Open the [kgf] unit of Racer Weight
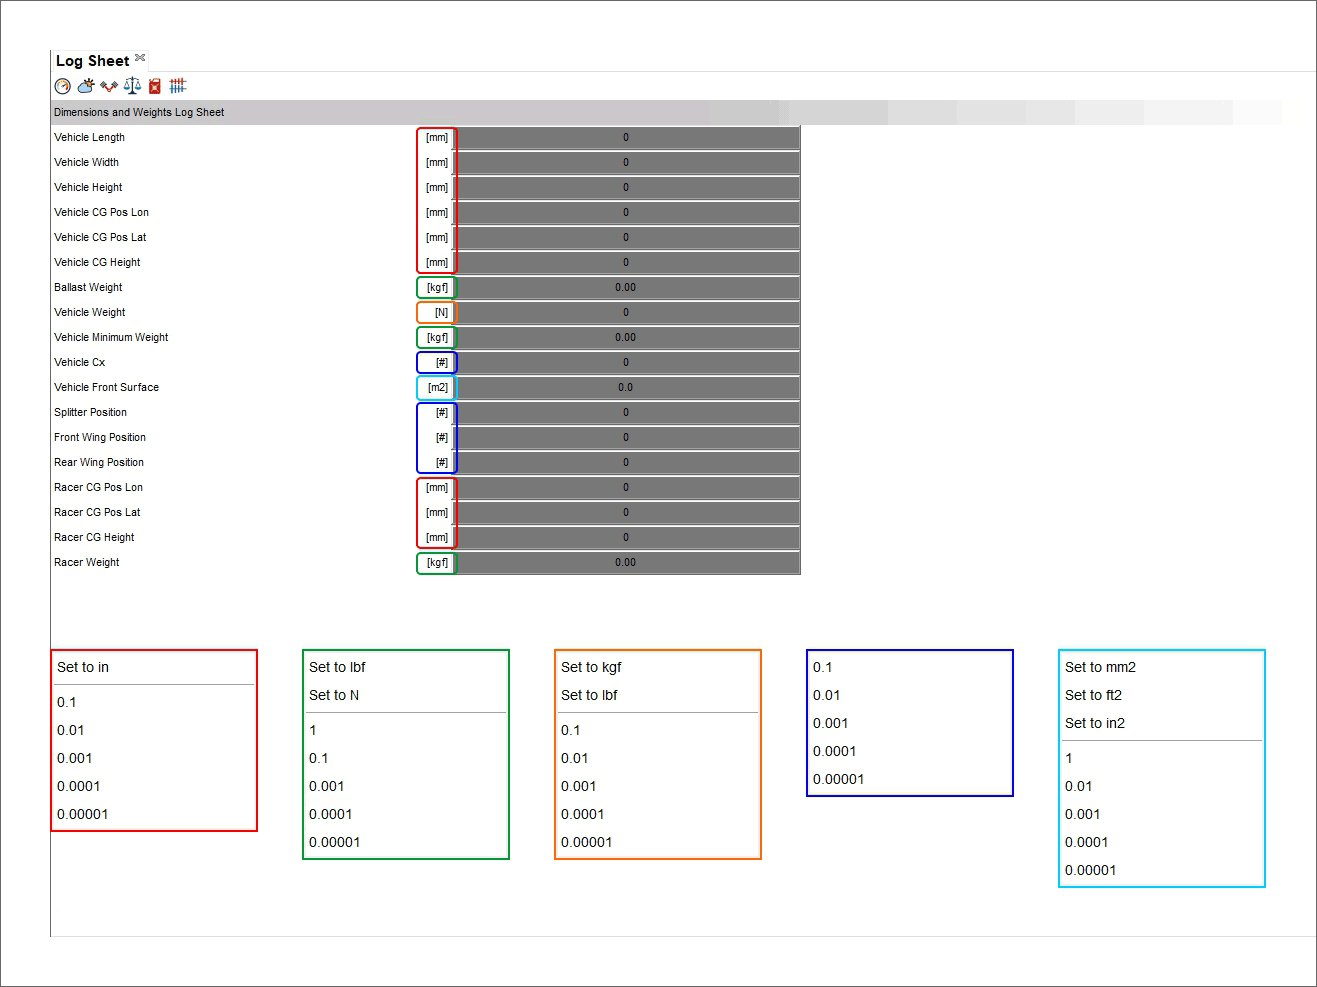The height and width of the screenshot is (987, 1317). (x=437, y=563)
